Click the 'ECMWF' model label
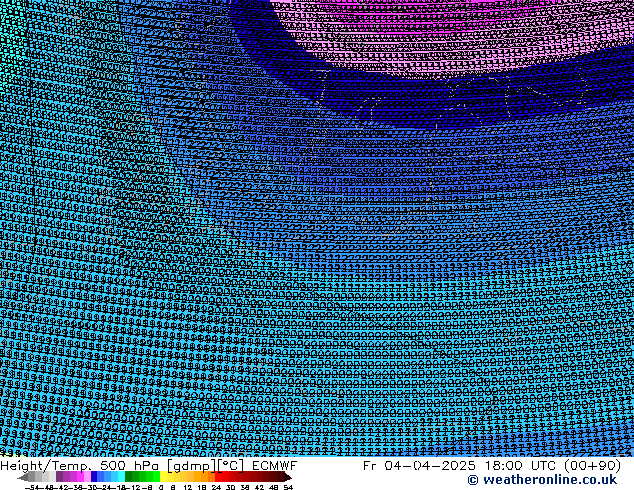 275,466
